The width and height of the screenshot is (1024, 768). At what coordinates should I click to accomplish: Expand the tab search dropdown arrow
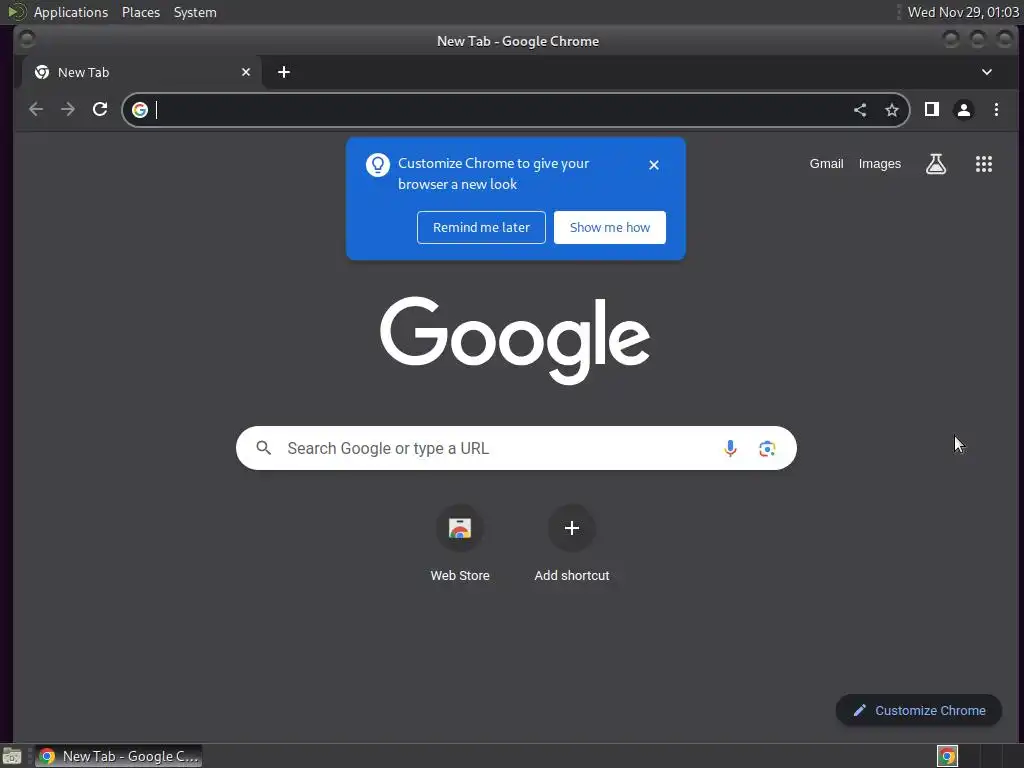pos(987,72)
